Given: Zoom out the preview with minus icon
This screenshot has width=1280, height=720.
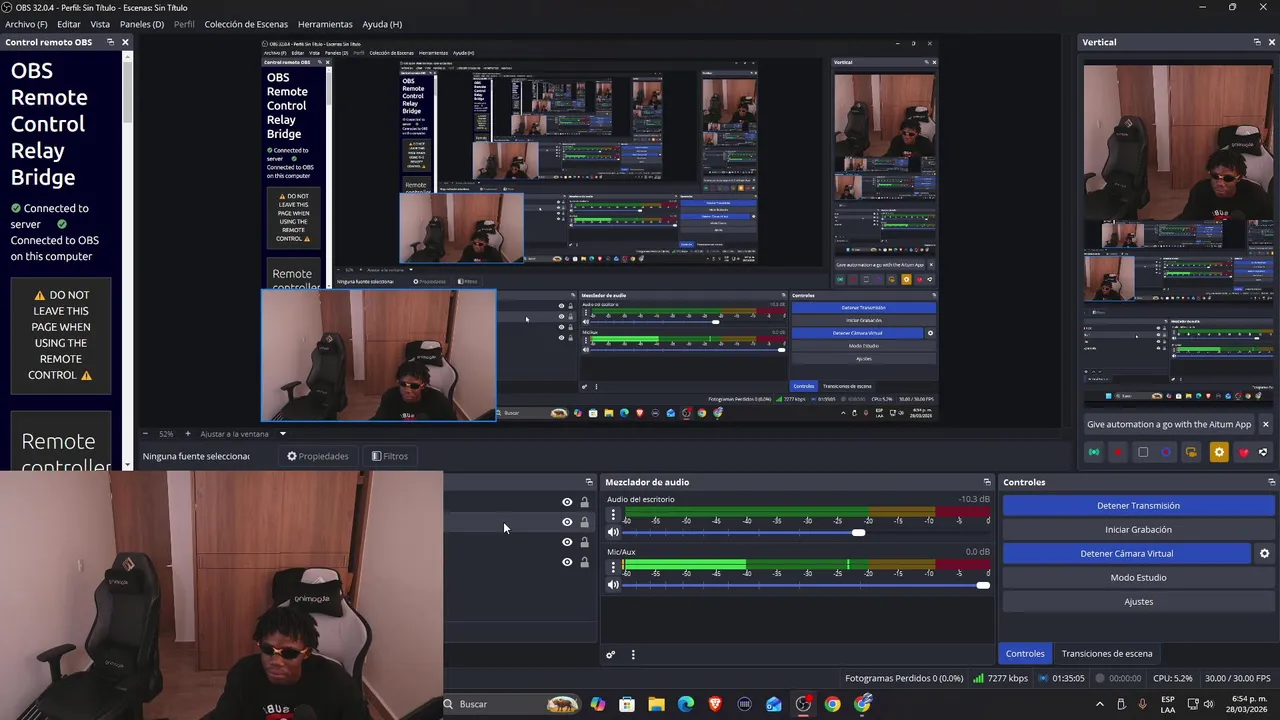Looking at the screenshot, I should [145, 434].
